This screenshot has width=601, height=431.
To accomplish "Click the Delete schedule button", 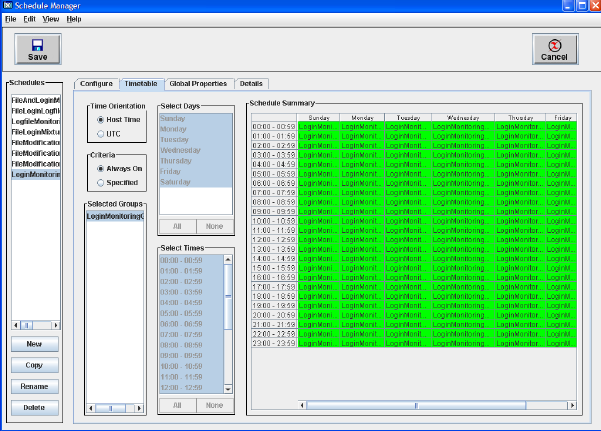I will (x=34, y=407).
